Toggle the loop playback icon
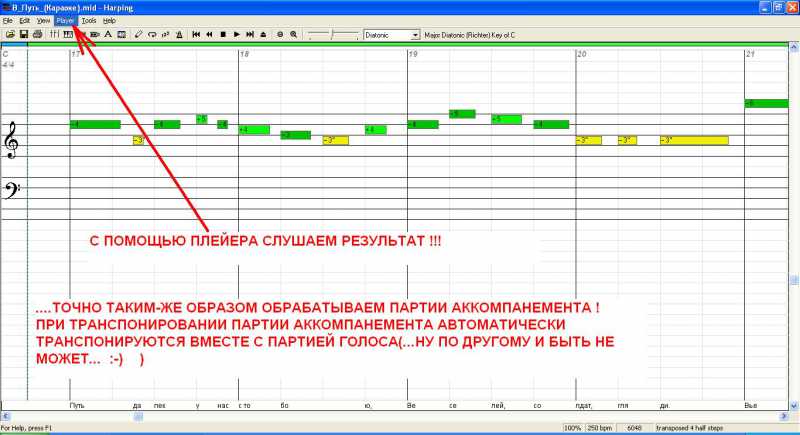800x435 pixels. click(152, 35)
